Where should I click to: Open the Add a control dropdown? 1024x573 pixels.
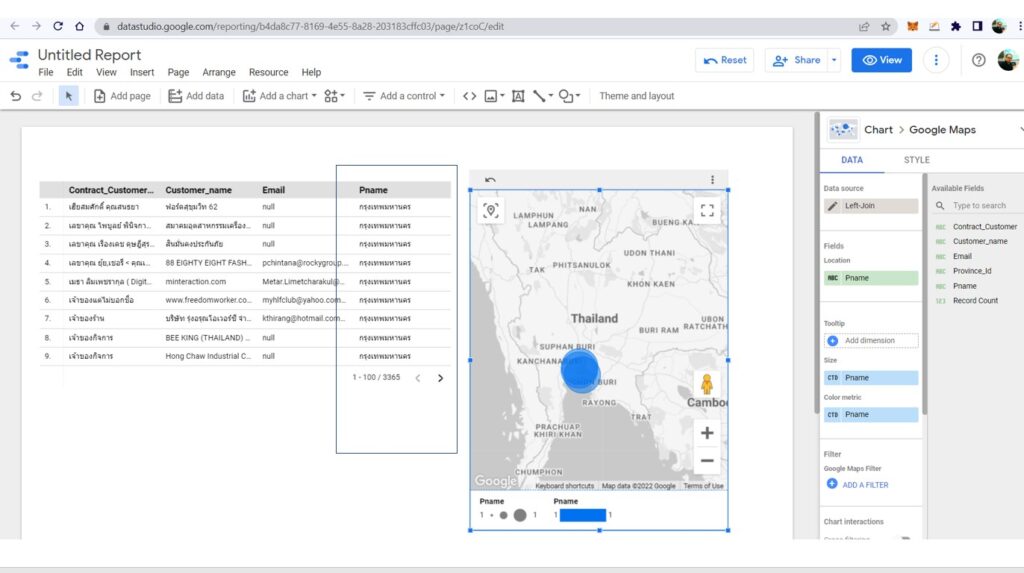[x=404, y=96]
